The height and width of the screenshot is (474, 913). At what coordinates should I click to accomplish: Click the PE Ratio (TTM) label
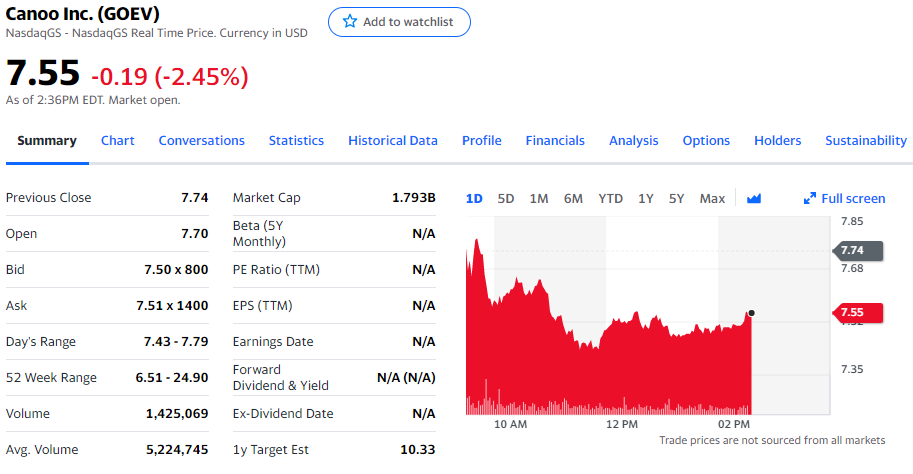pyautogui.click(x=276, y=270)
